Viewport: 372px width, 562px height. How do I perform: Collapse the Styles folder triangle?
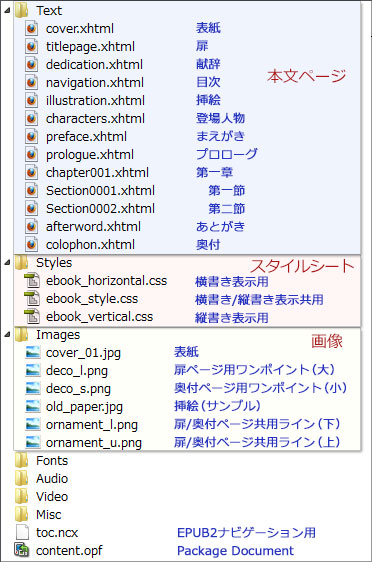pyautogui.click(x=7, y=263)
